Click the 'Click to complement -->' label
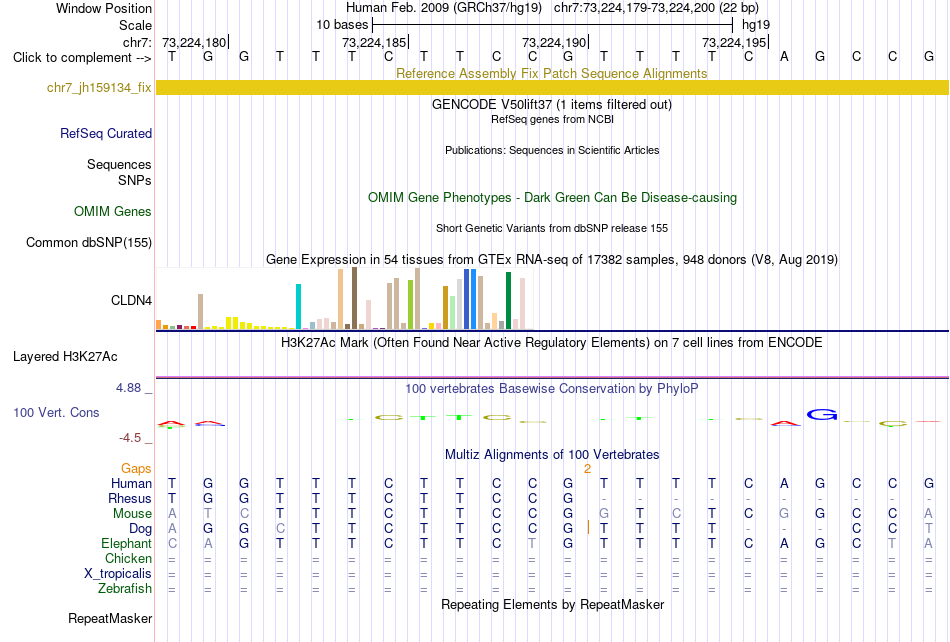The image size is (950, 642). click(82, 58)
